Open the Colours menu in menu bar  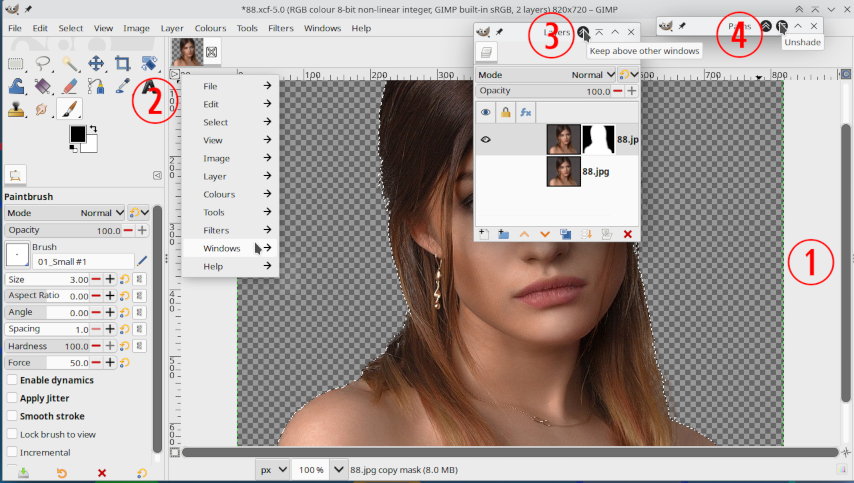pos(210,28)
